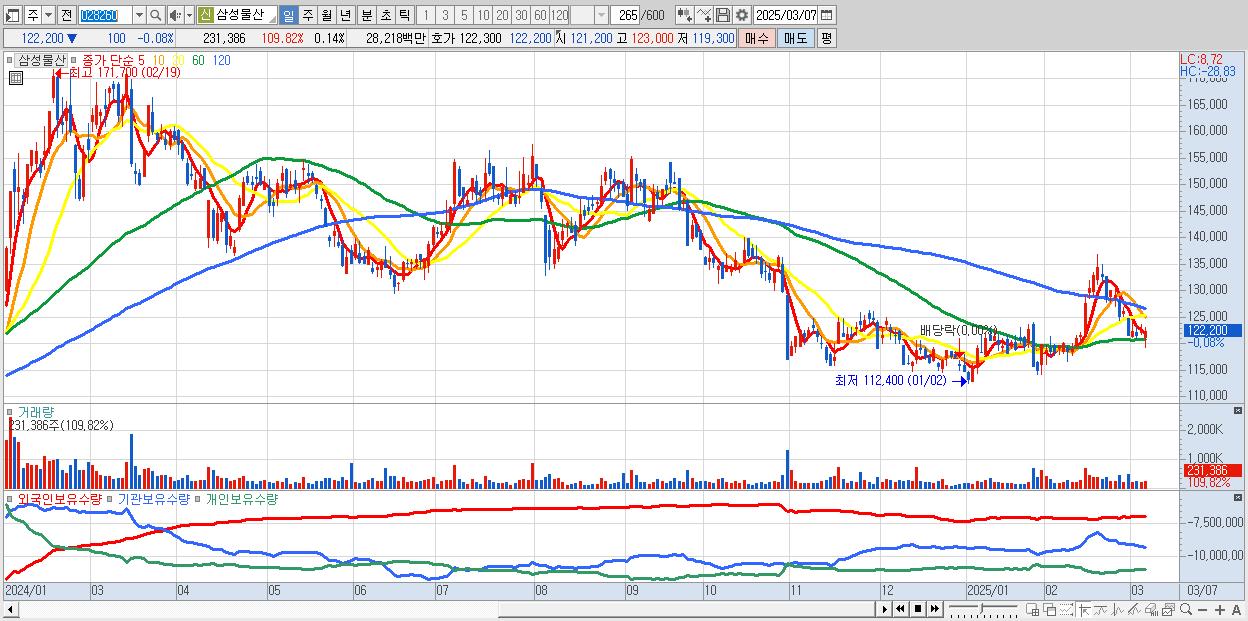Click the vertical line chart tool icon
This screenshot has height=621, width=1248.
click(x=1117, y=610)
